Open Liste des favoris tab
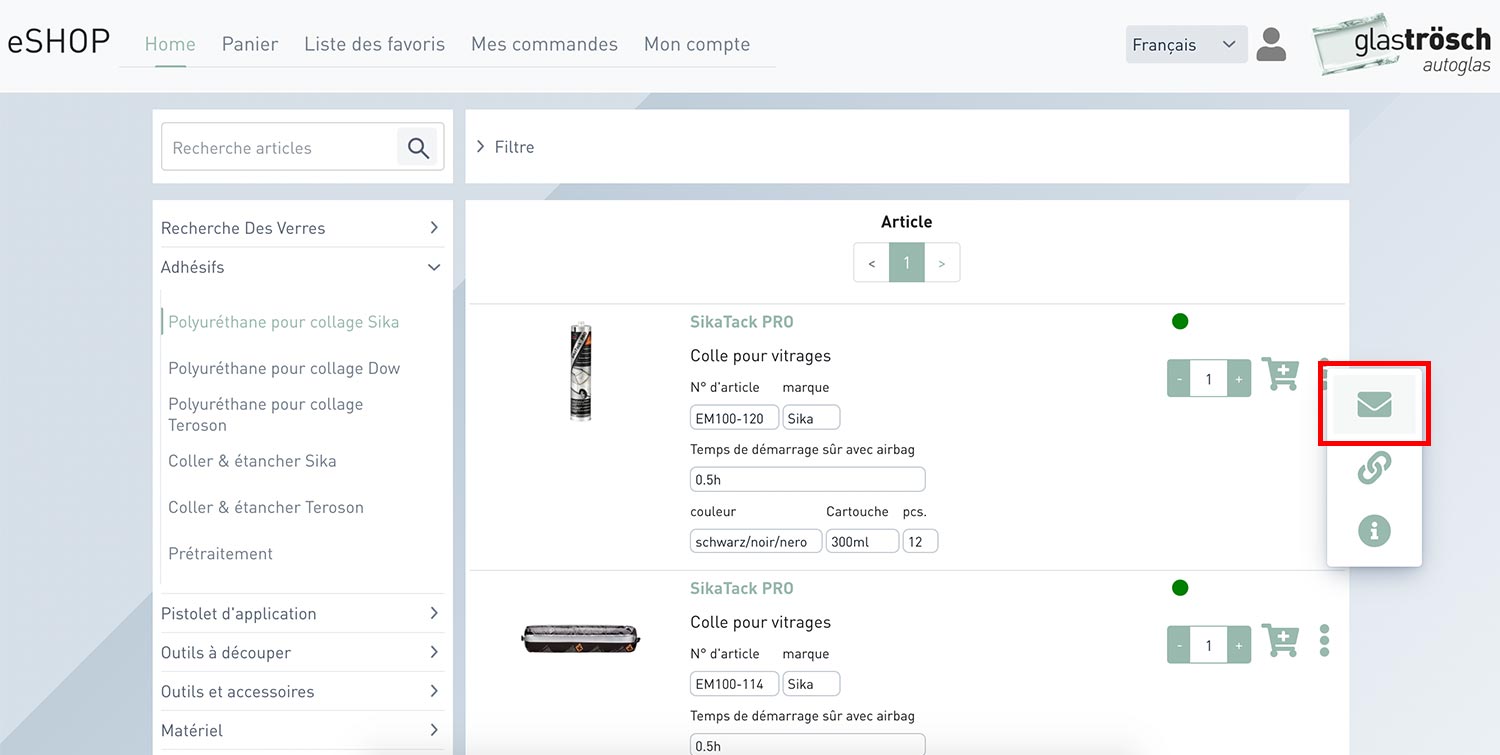The width and height of the screenshot is (1500, 755). pos(374,44)
